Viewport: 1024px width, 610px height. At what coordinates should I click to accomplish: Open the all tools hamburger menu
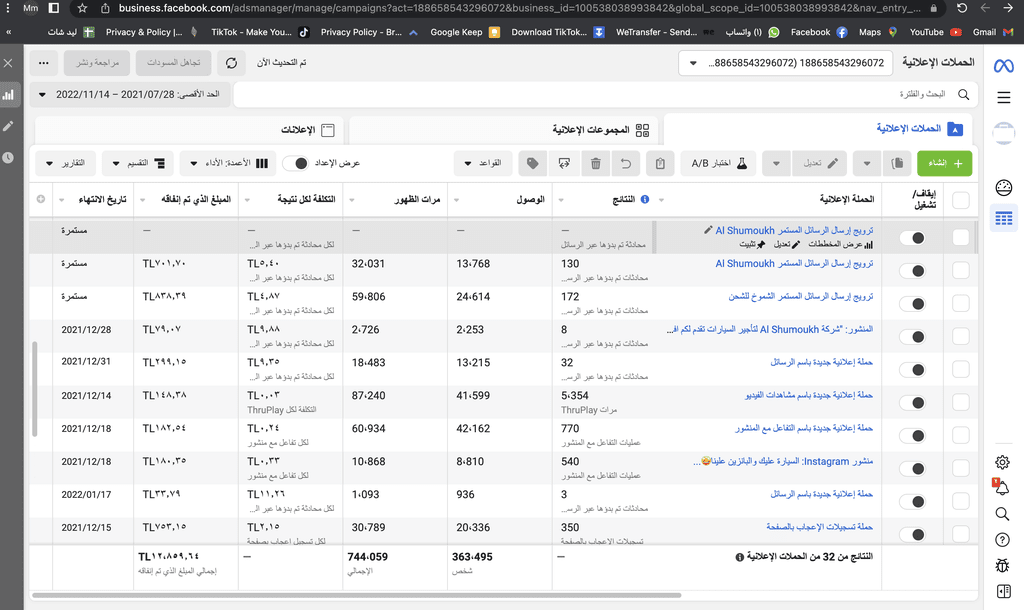coord(1003,98)
